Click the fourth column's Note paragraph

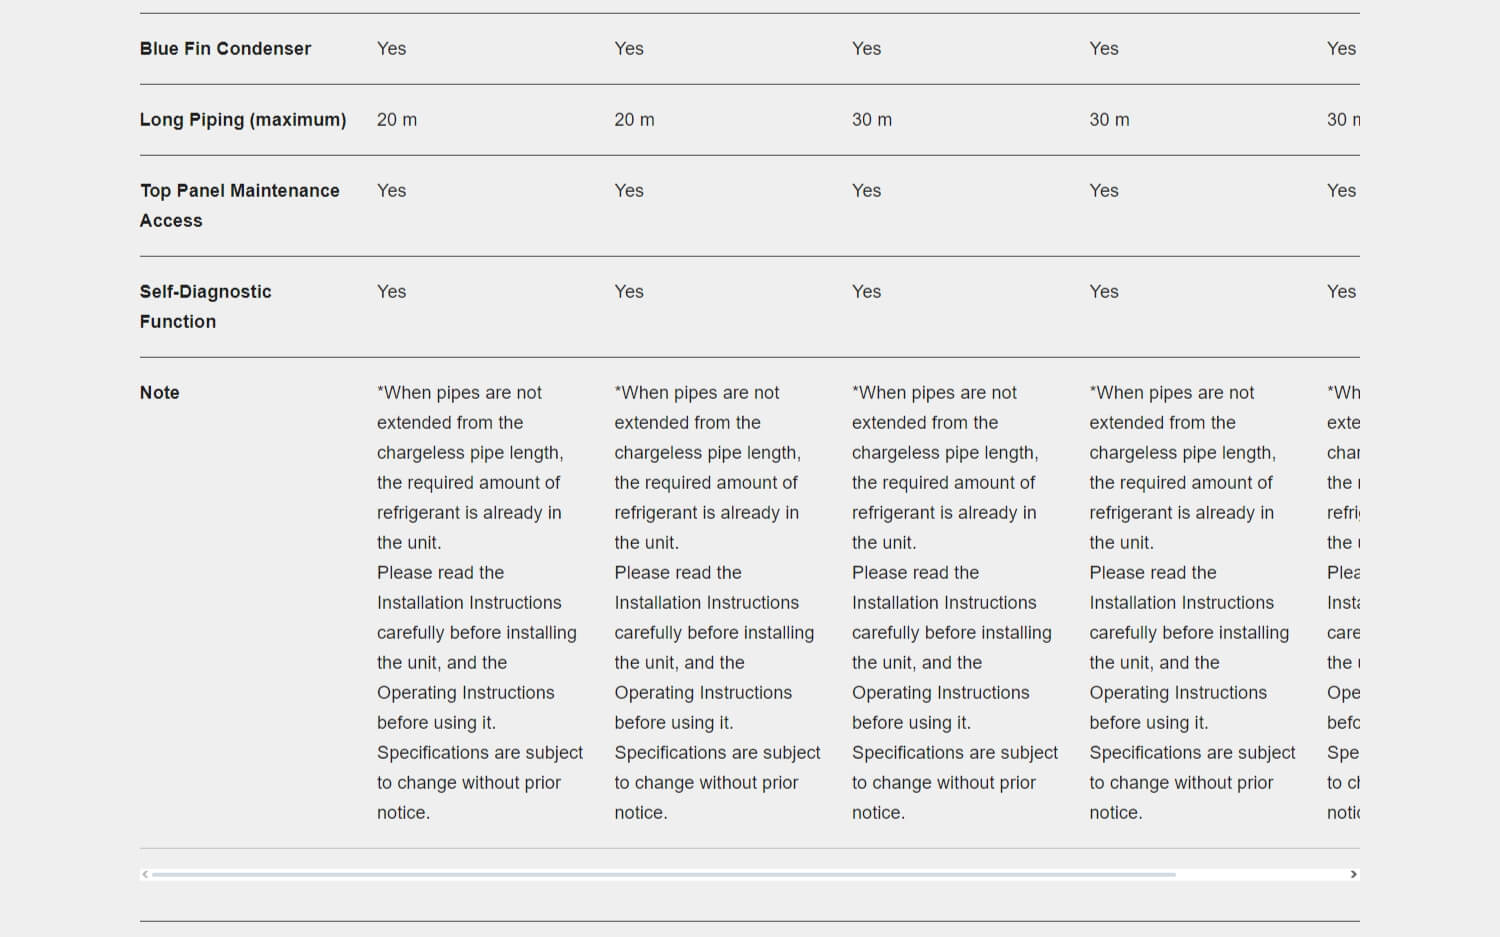pos(1190,602)
